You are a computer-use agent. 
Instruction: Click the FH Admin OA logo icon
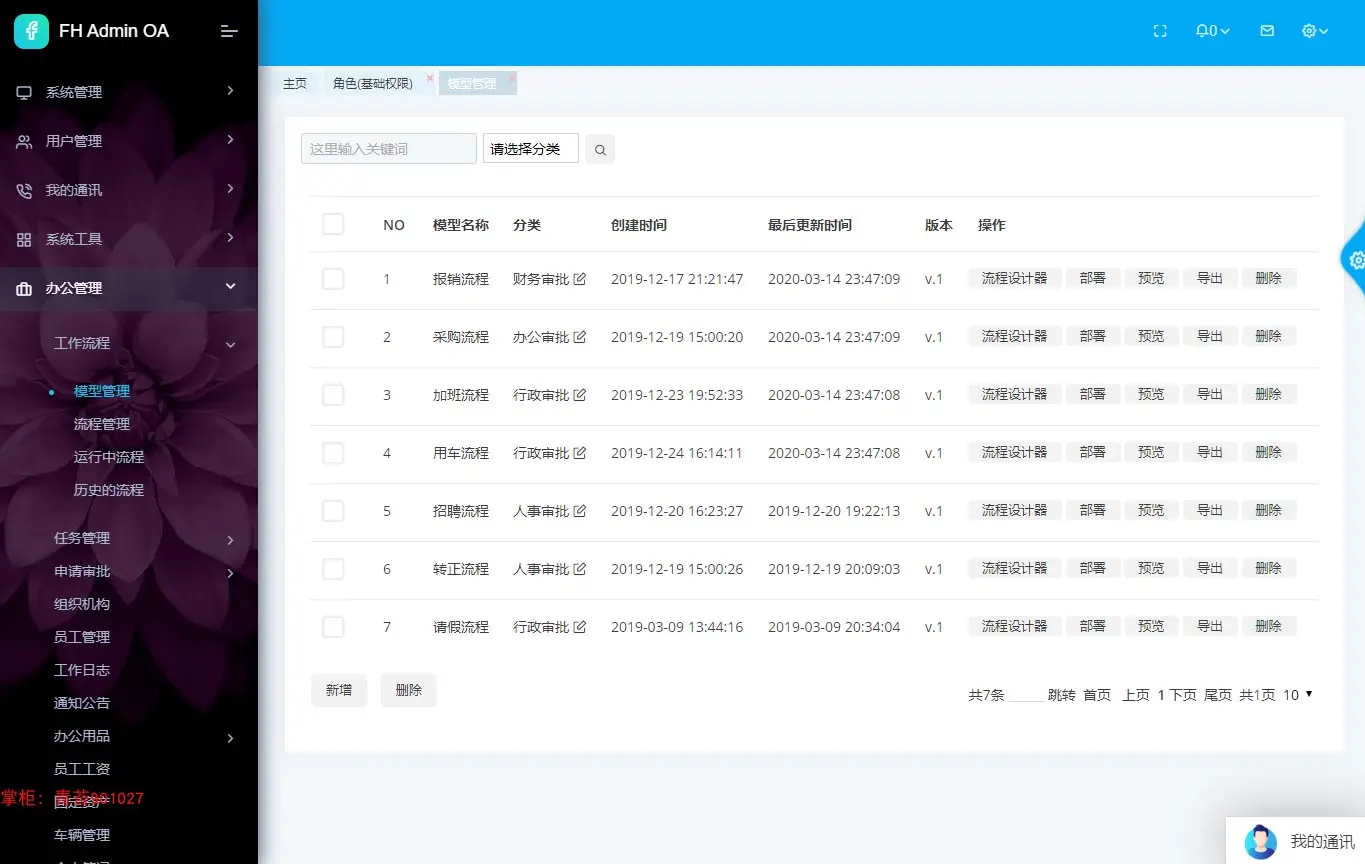tap(31, 31)
